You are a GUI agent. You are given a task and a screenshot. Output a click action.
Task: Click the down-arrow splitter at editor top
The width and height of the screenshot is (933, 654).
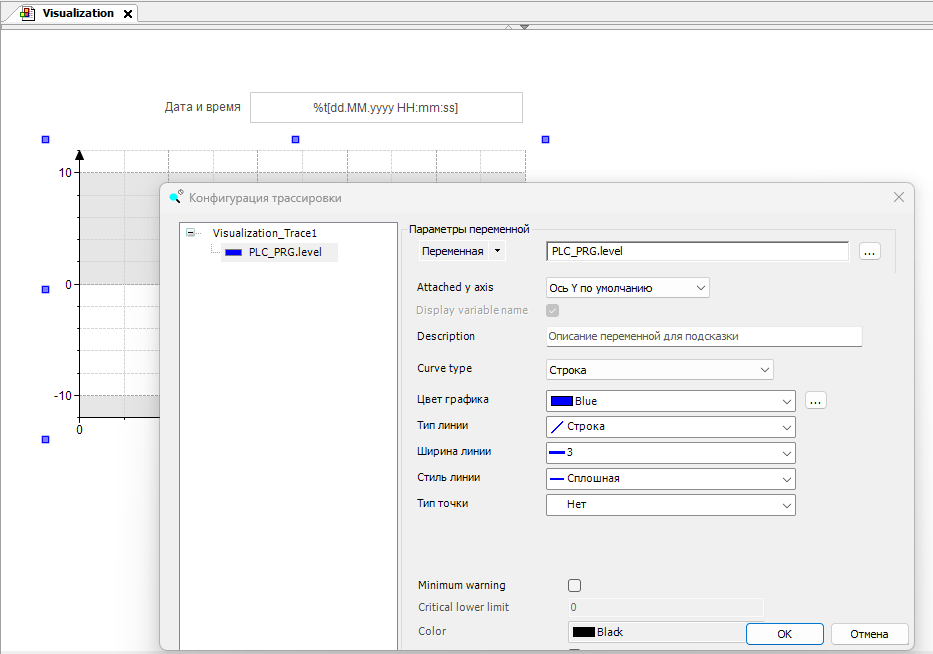click(524, 27)
